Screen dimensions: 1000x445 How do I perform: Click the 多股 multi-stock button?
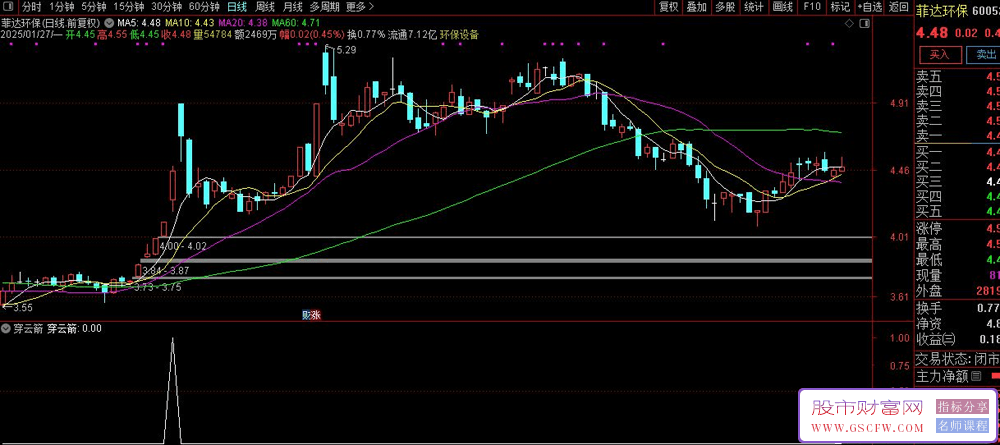click(x=725, y=7)
